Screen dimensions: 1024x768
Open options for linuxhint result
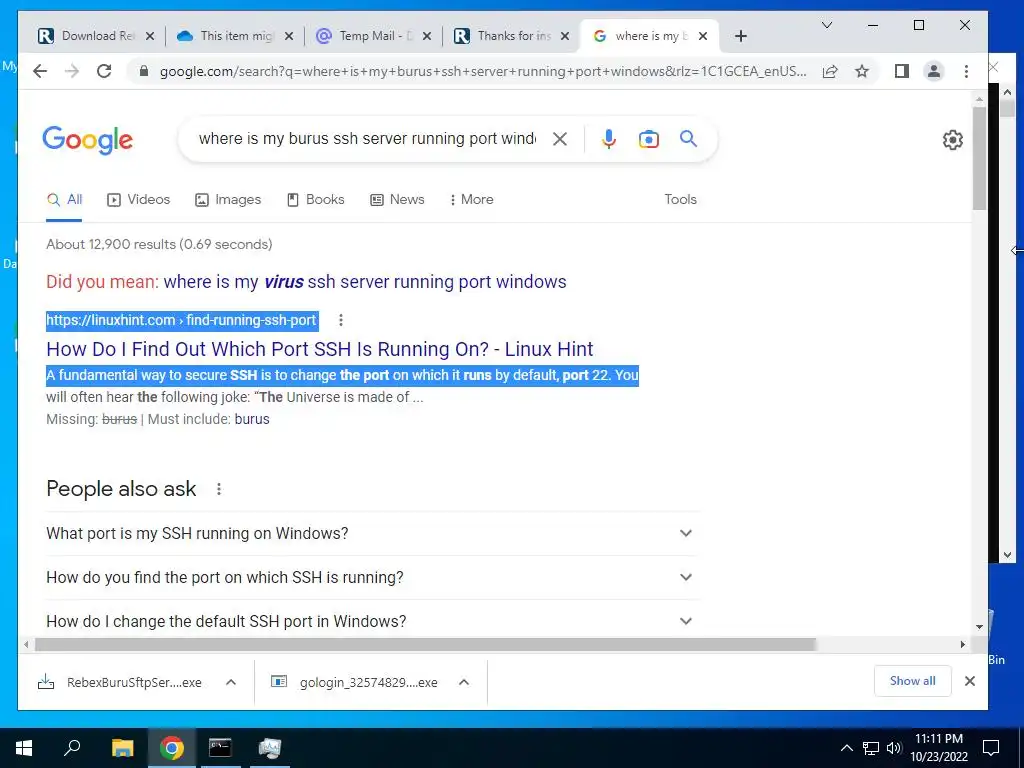click(x=341, y=320)
